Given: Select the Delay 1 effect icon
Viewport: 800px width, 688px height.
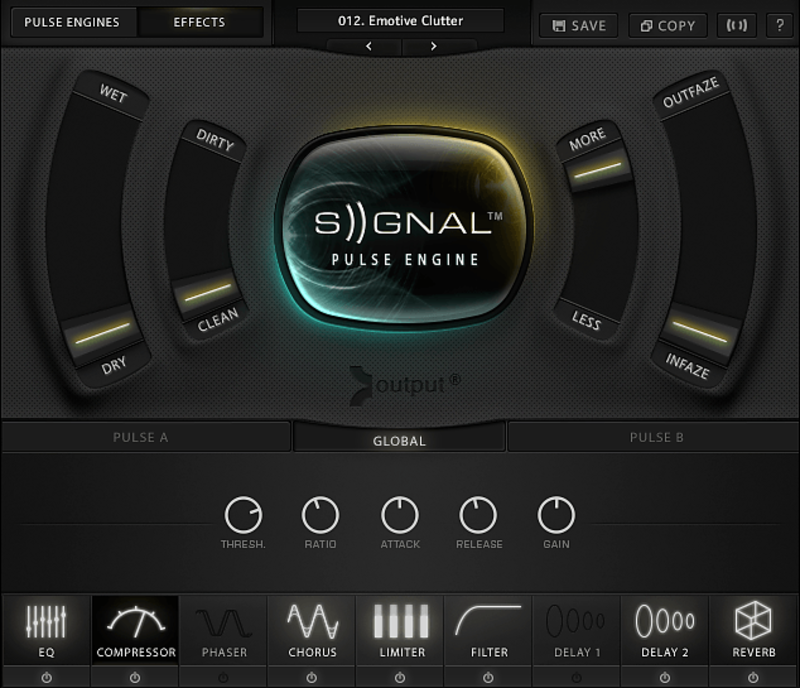Looking at the screenshot, I should tap(577, 621).
